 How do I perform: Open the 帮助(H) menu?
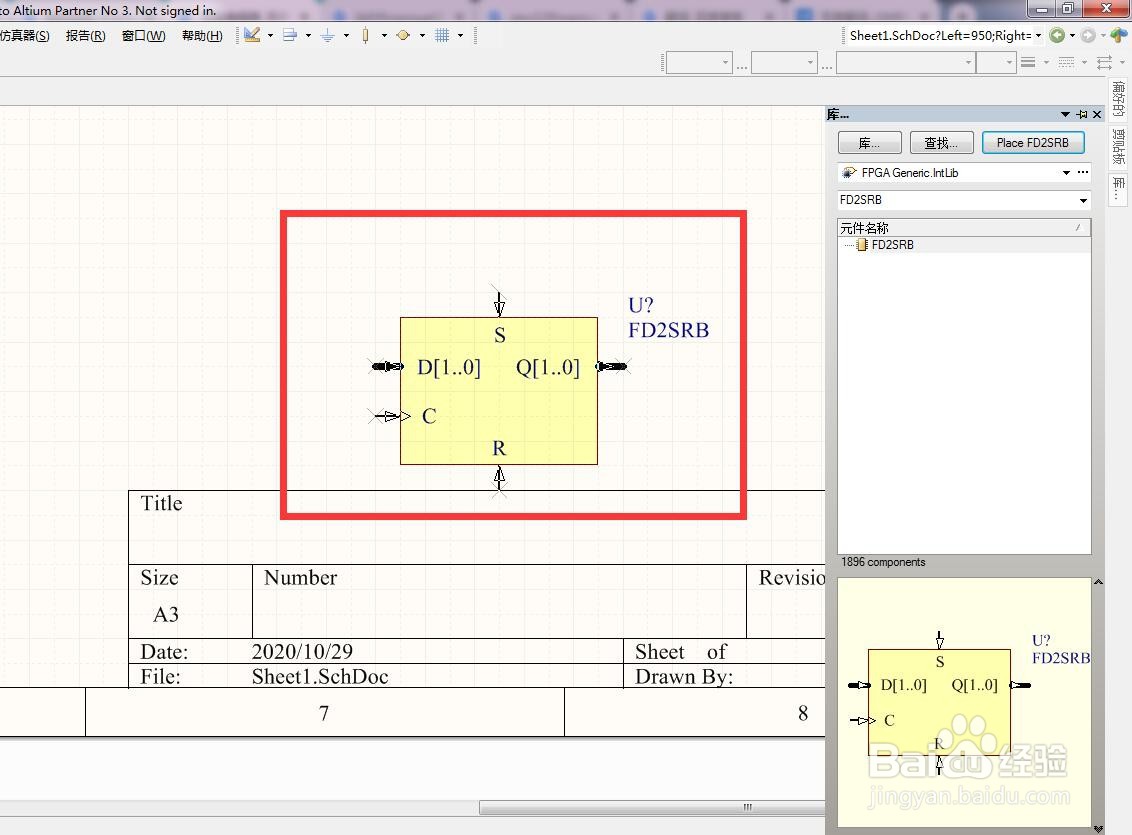(202, 35)
